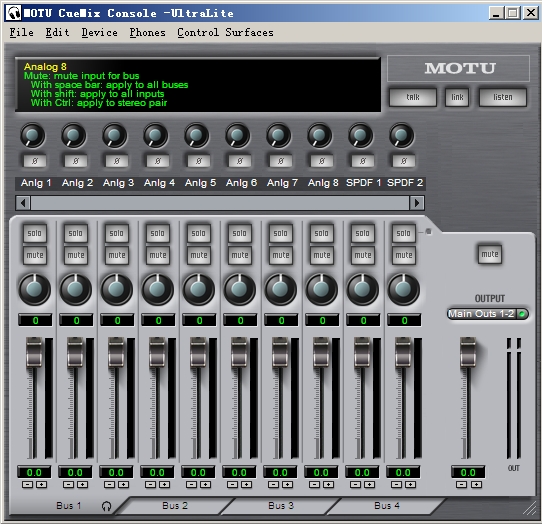Click the talk button
This screenshot has width=542, height=524.
click(x=413, y=97)
